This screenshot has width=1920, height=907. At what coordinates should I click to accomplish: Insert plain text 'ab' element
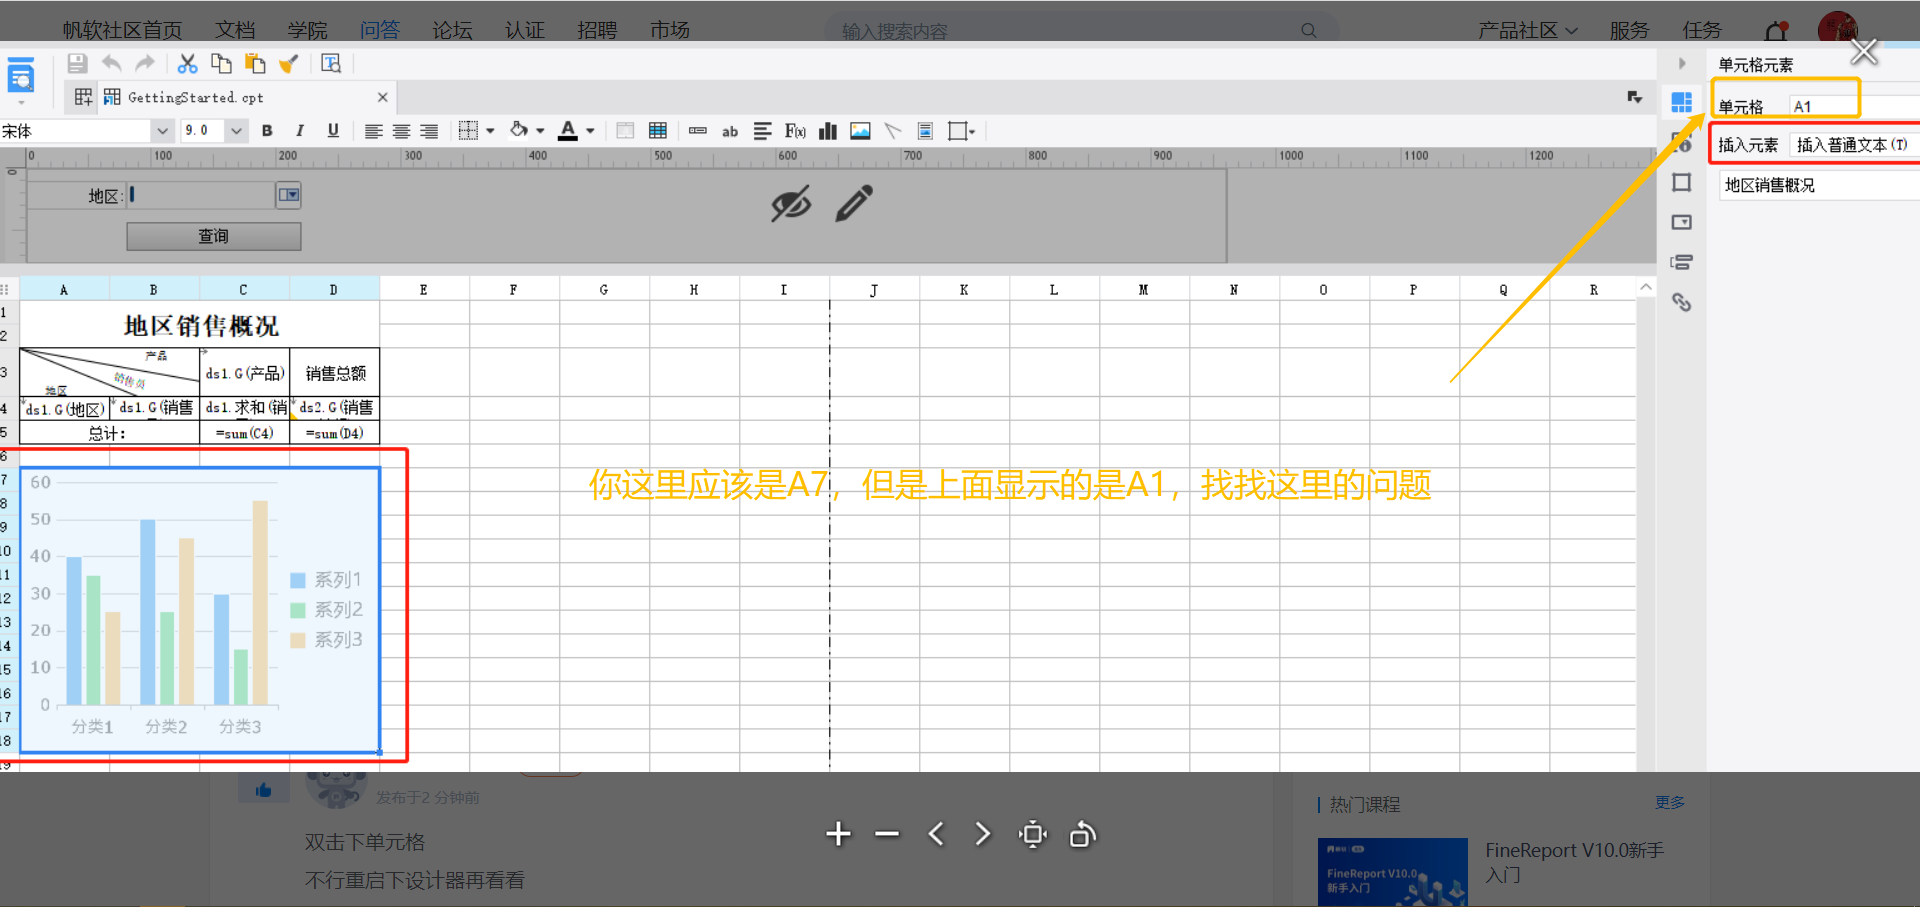point(730,131)
